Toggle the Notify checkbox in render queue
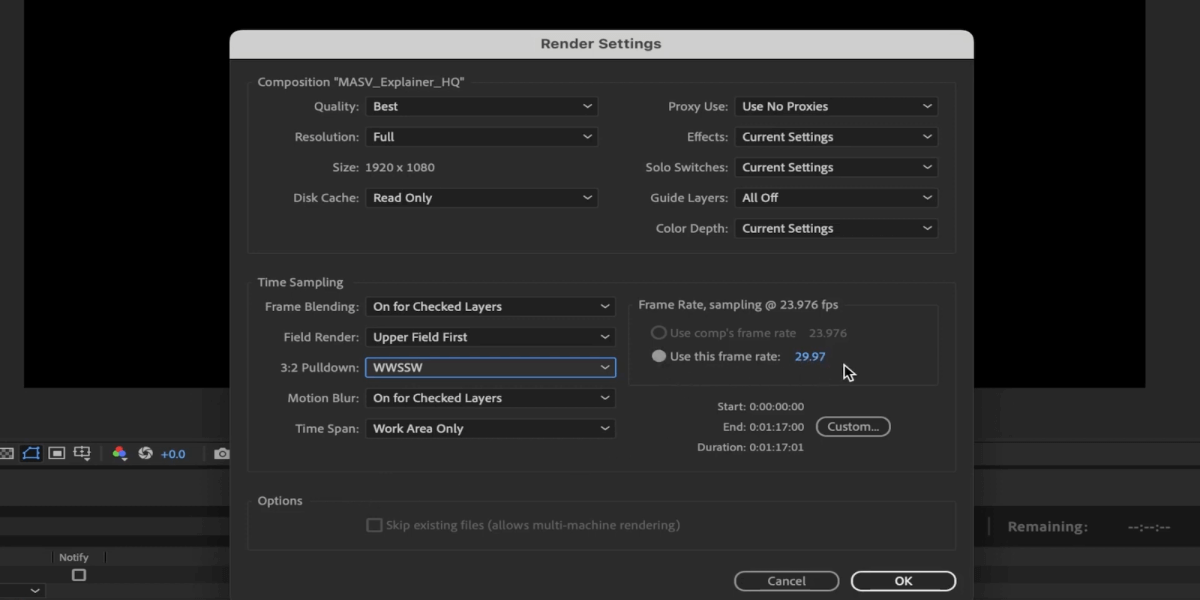Screen dimensions: 1200x600 point(79,575)
